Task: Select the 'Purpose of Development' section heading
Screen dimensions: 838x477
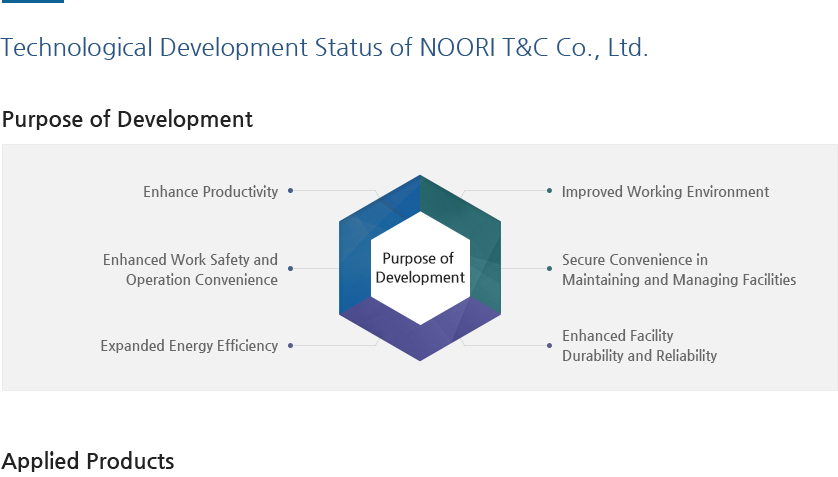Action: [x=127, y=120]
